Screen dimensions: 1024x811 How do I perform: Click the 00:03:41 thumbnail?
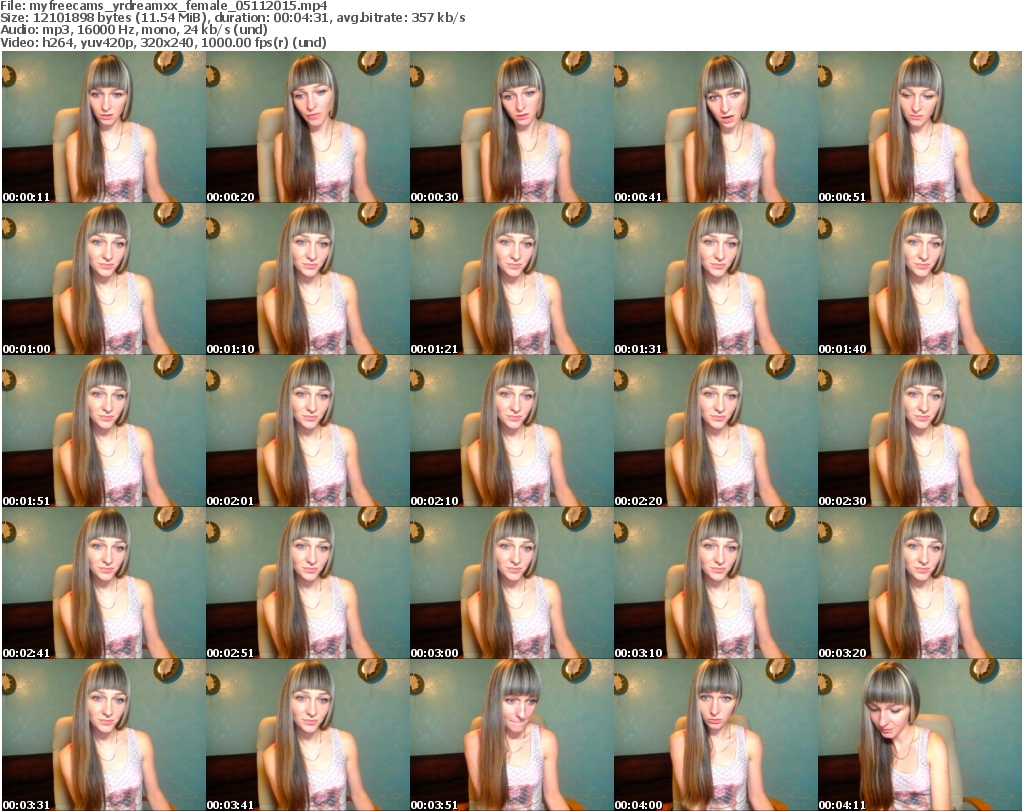[x=308, y=735]
